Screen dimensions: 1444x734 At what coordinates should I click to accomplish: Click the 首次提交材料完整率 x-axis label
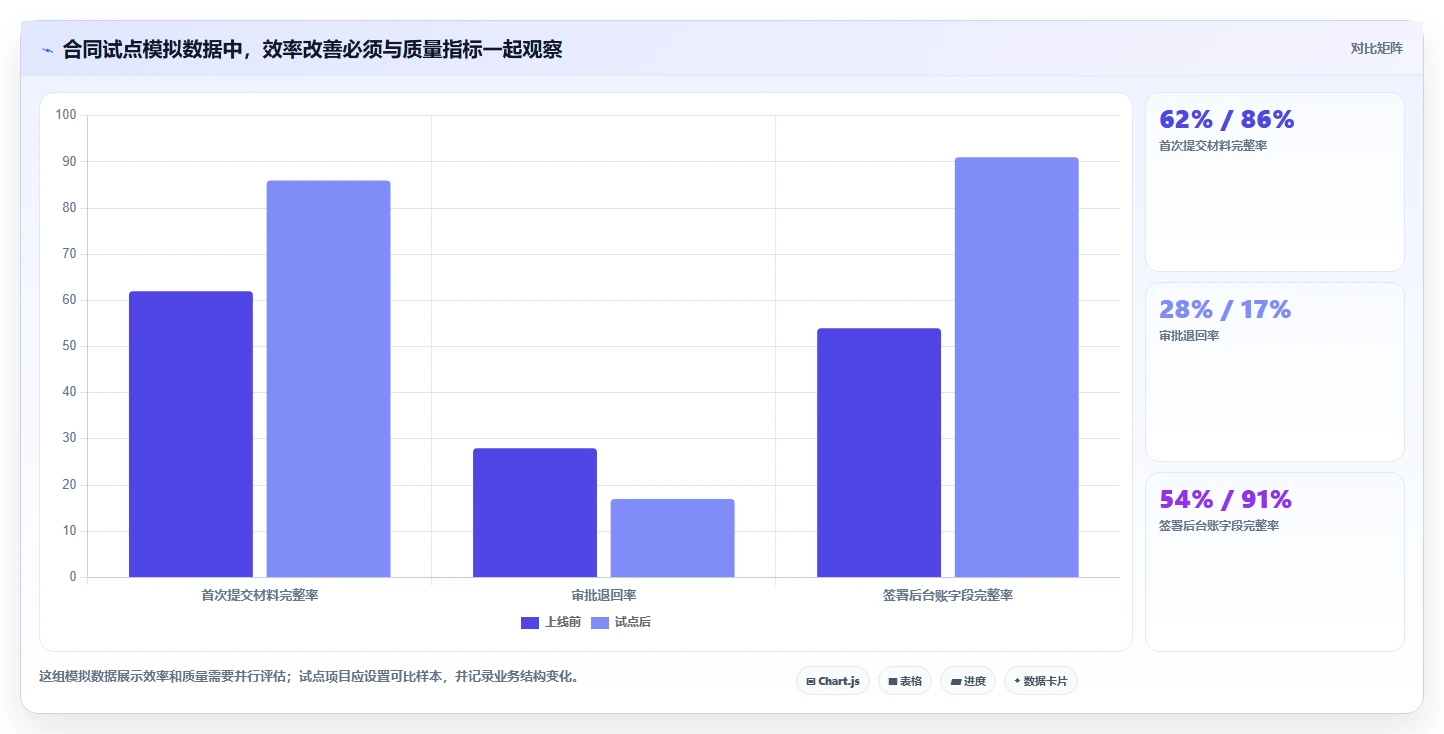pyautogui.click(x=260, y=595)
